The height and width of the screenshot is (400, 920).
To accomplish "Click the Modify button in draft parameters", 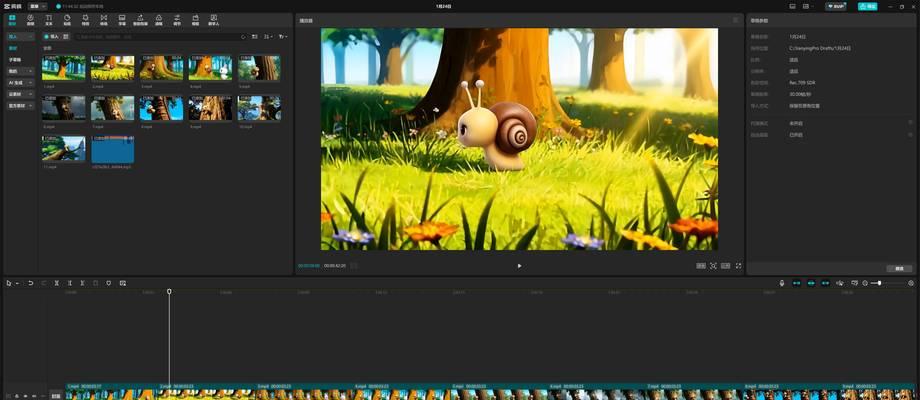I will 899,268.
